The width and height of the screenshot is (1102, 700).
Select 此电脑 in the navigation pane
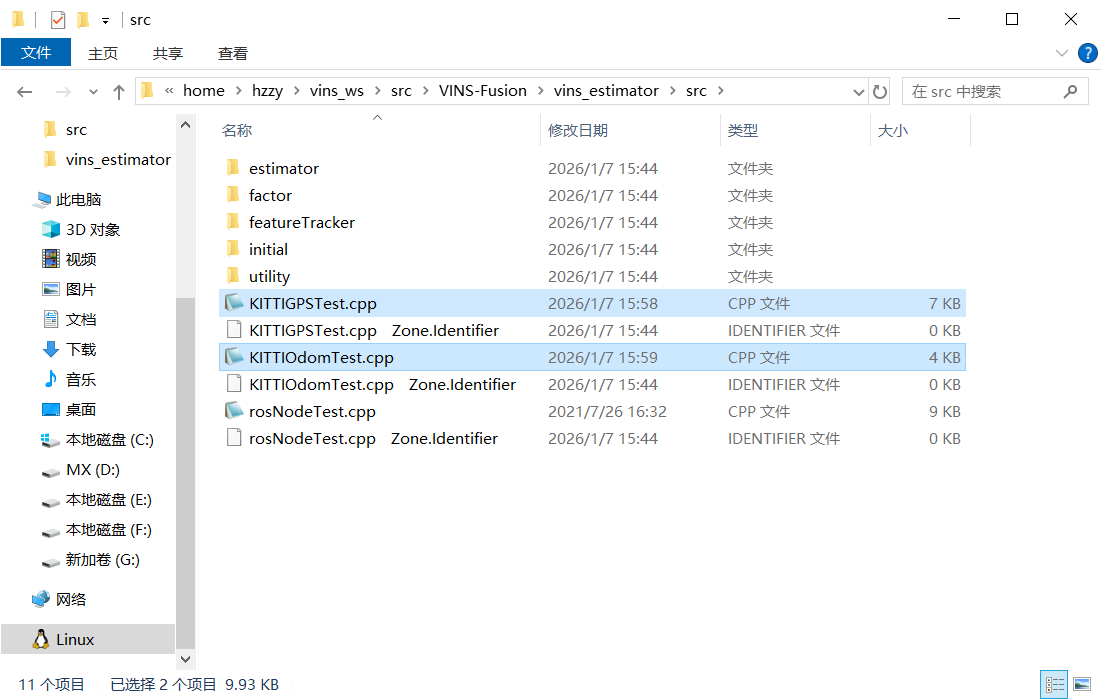(x=78, y=200)
